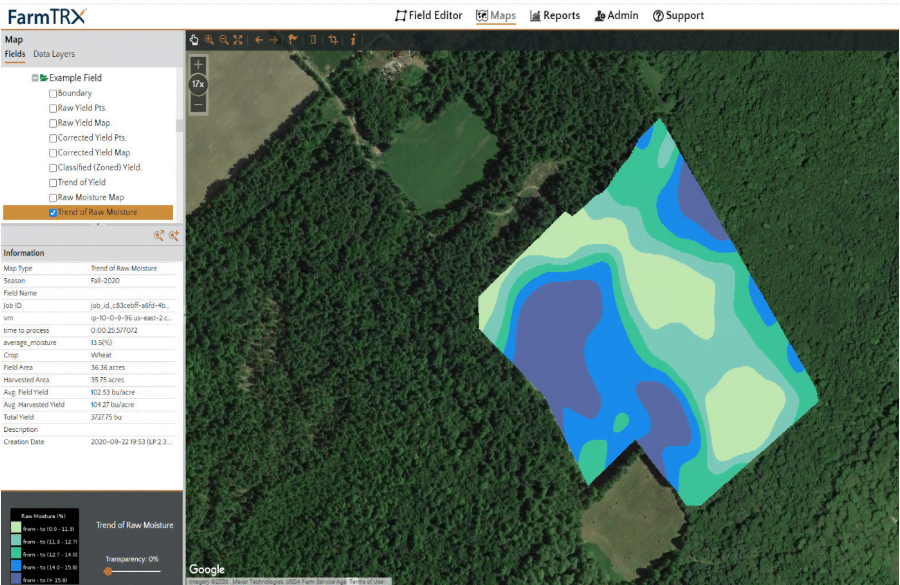This screenshot has height=585, width=900.
Task: Click the Google logo on map
Action: (207, 569)
